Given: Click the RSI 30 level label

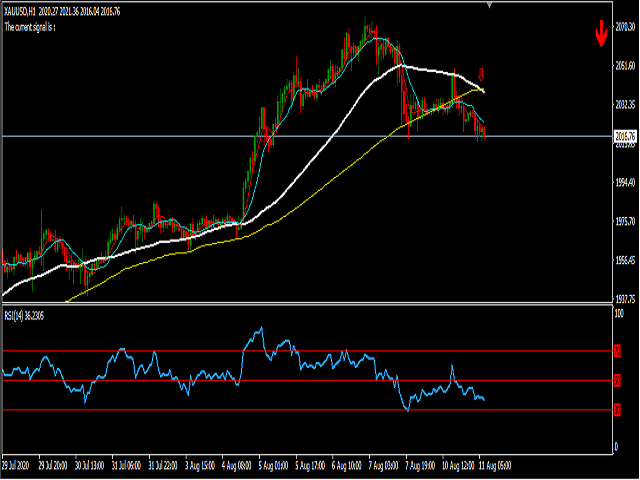Looking at the screenshot, I should (618, 410).
